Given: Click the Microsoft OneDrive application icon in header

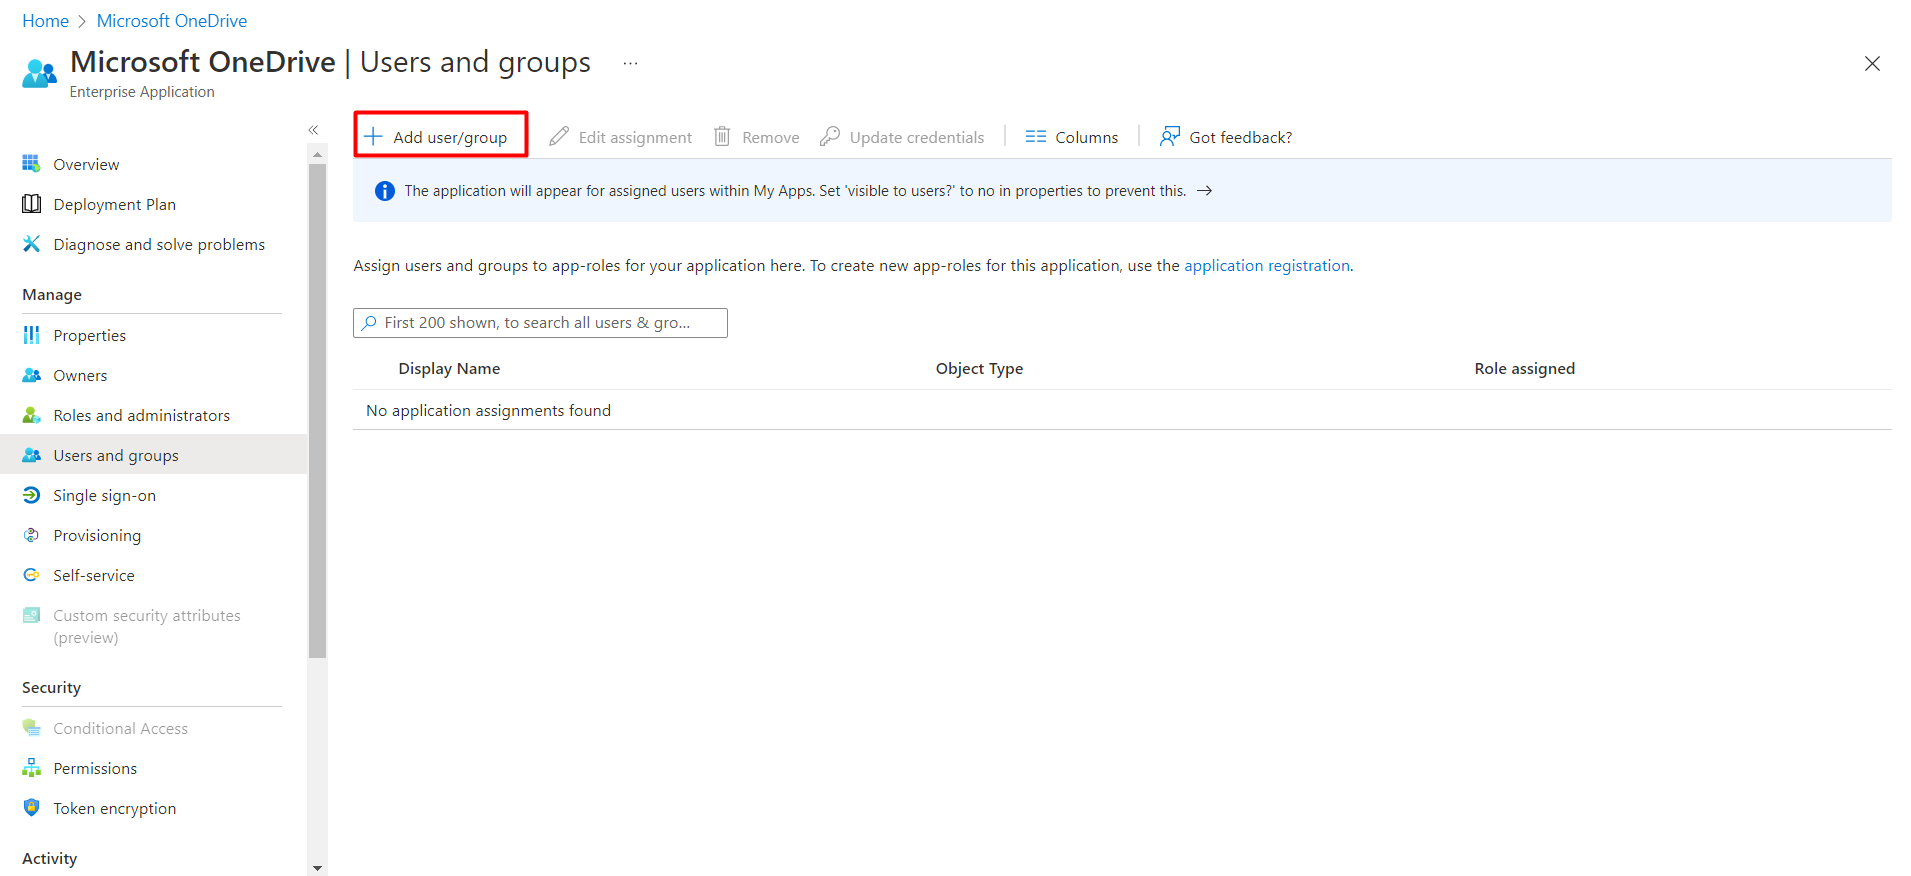Looking at the screenshot, I should click(x=39, y=74).
